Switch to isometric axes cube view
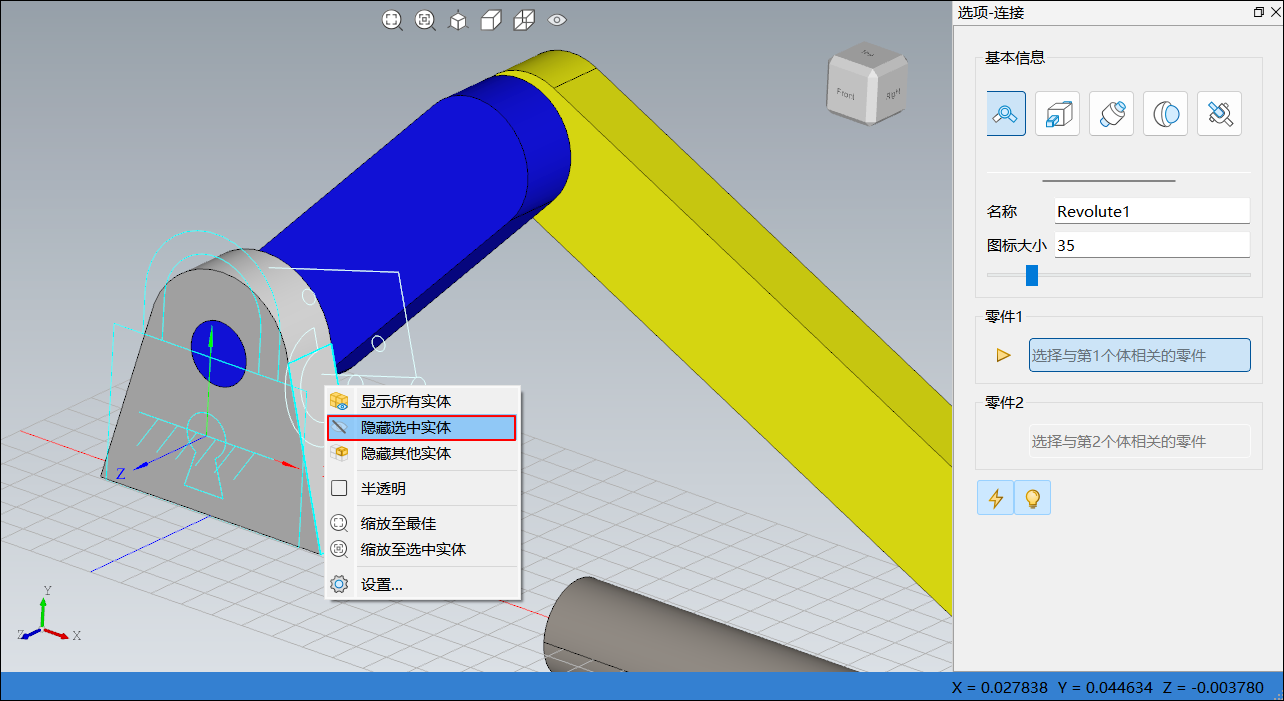The image size is (1284, 701). click(458, 20)
